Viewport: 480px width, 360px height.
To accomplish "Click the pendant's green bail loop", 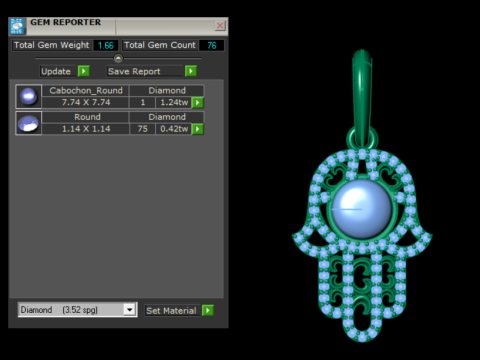I will [362, 97].
